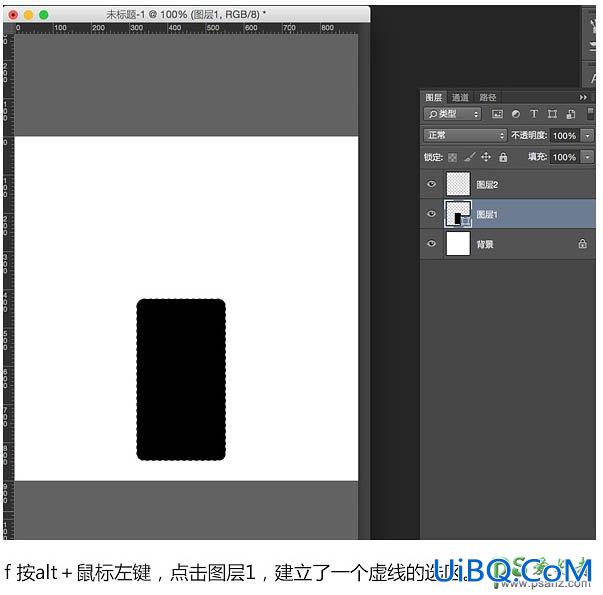Click the 图层1 layer thumbnail
Image resolution: width=603 pixels, height=595 pixels.
[458, 213]
